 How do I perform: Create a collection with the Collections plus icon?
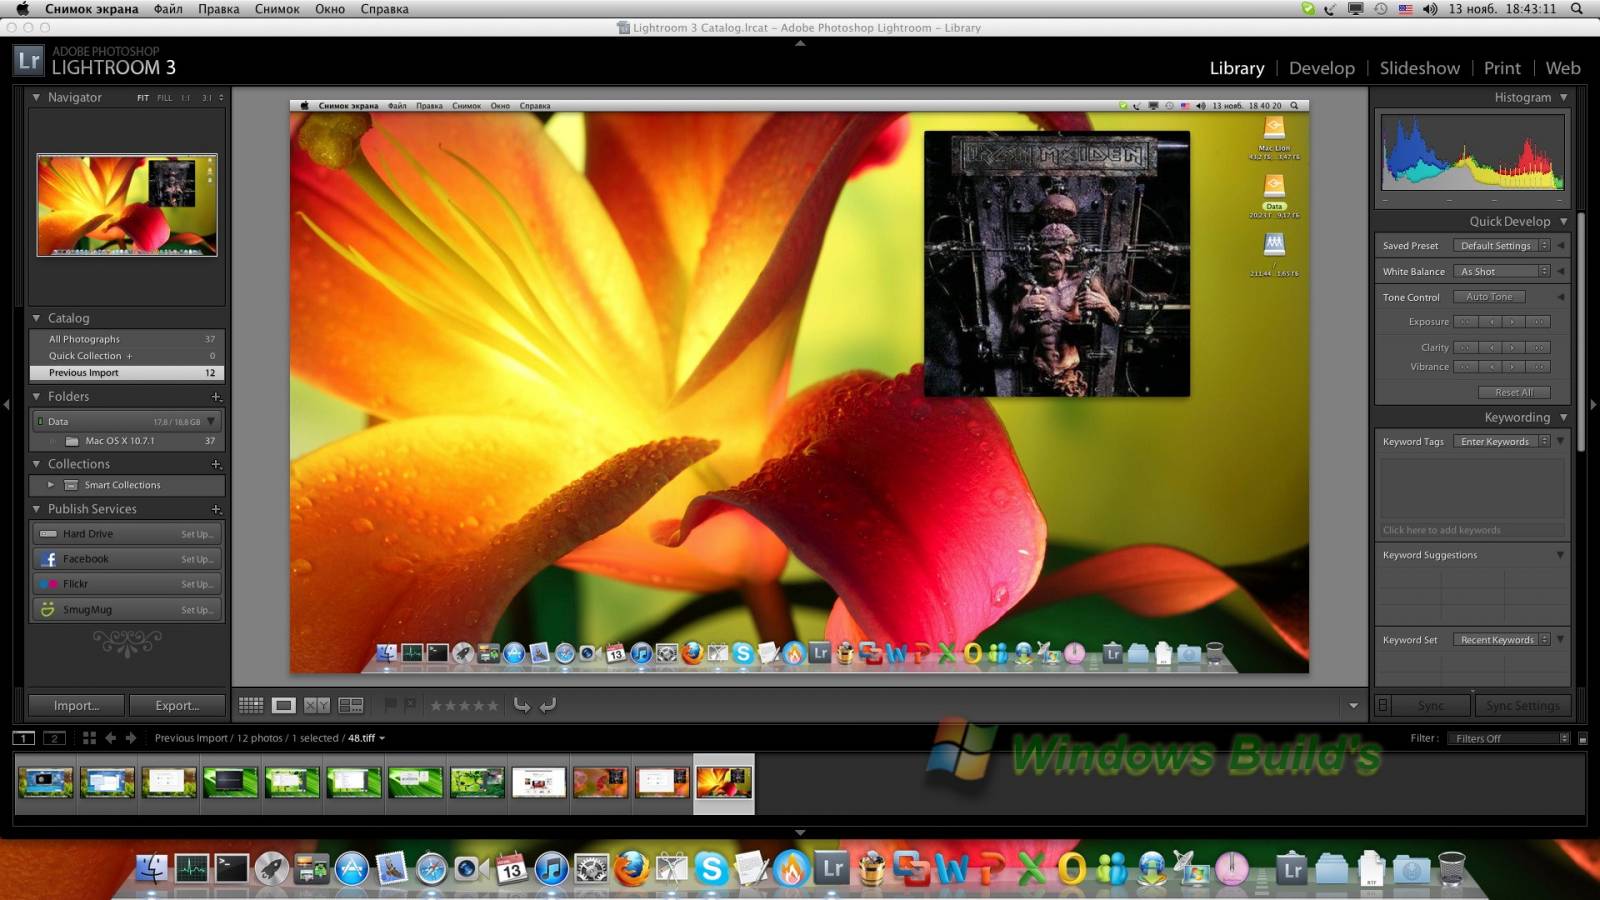coord(216,464)
